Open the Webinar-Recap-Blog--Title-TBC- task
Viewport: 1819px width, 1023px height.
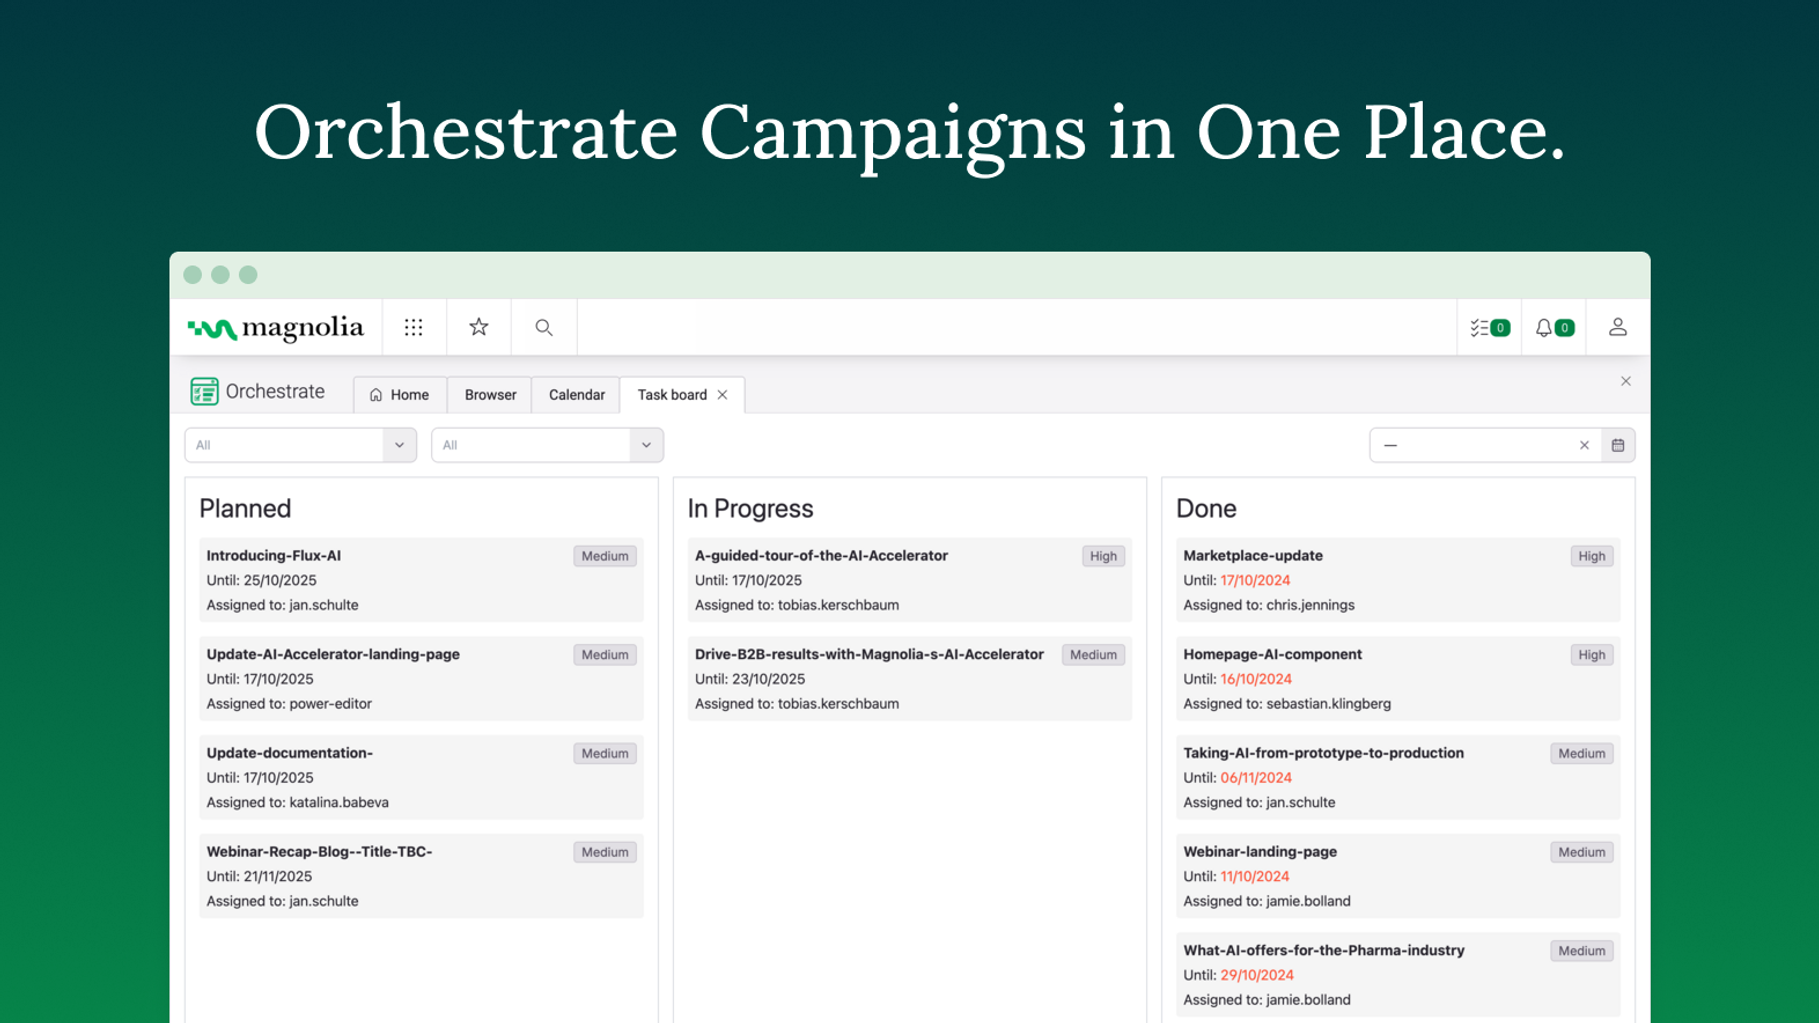click(x=421, y=876)
